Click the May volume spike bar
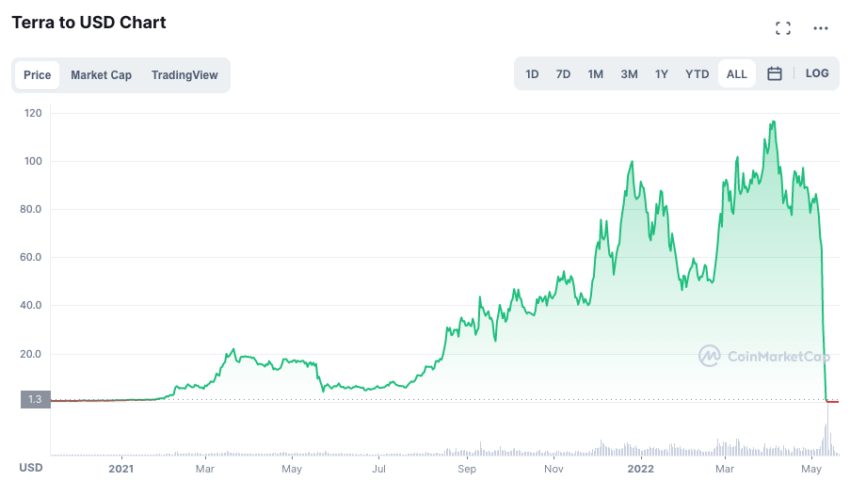850x480 pixels. coord(827,428)
